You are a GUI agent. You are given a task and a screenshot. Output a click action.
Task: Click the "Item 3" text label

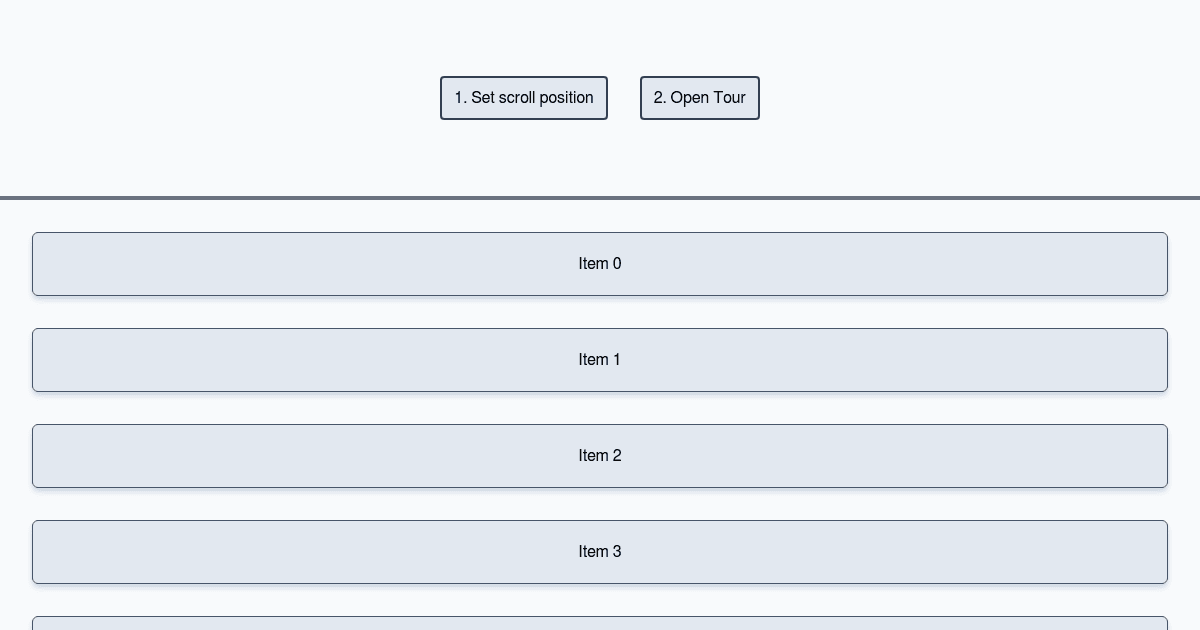pos(600,552)
